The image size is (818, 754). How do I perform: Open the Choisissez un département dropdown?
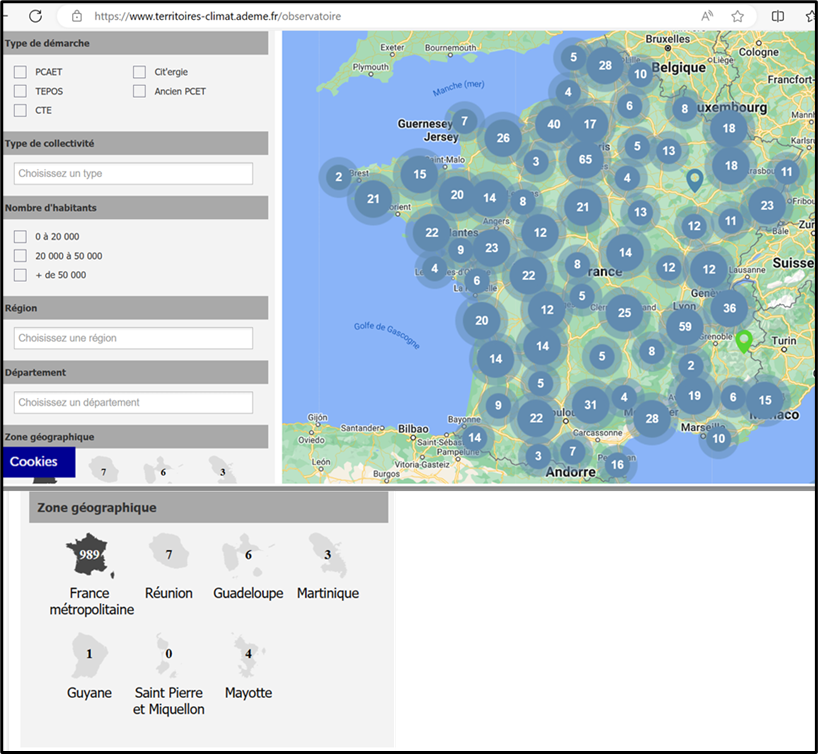(134, 402)
